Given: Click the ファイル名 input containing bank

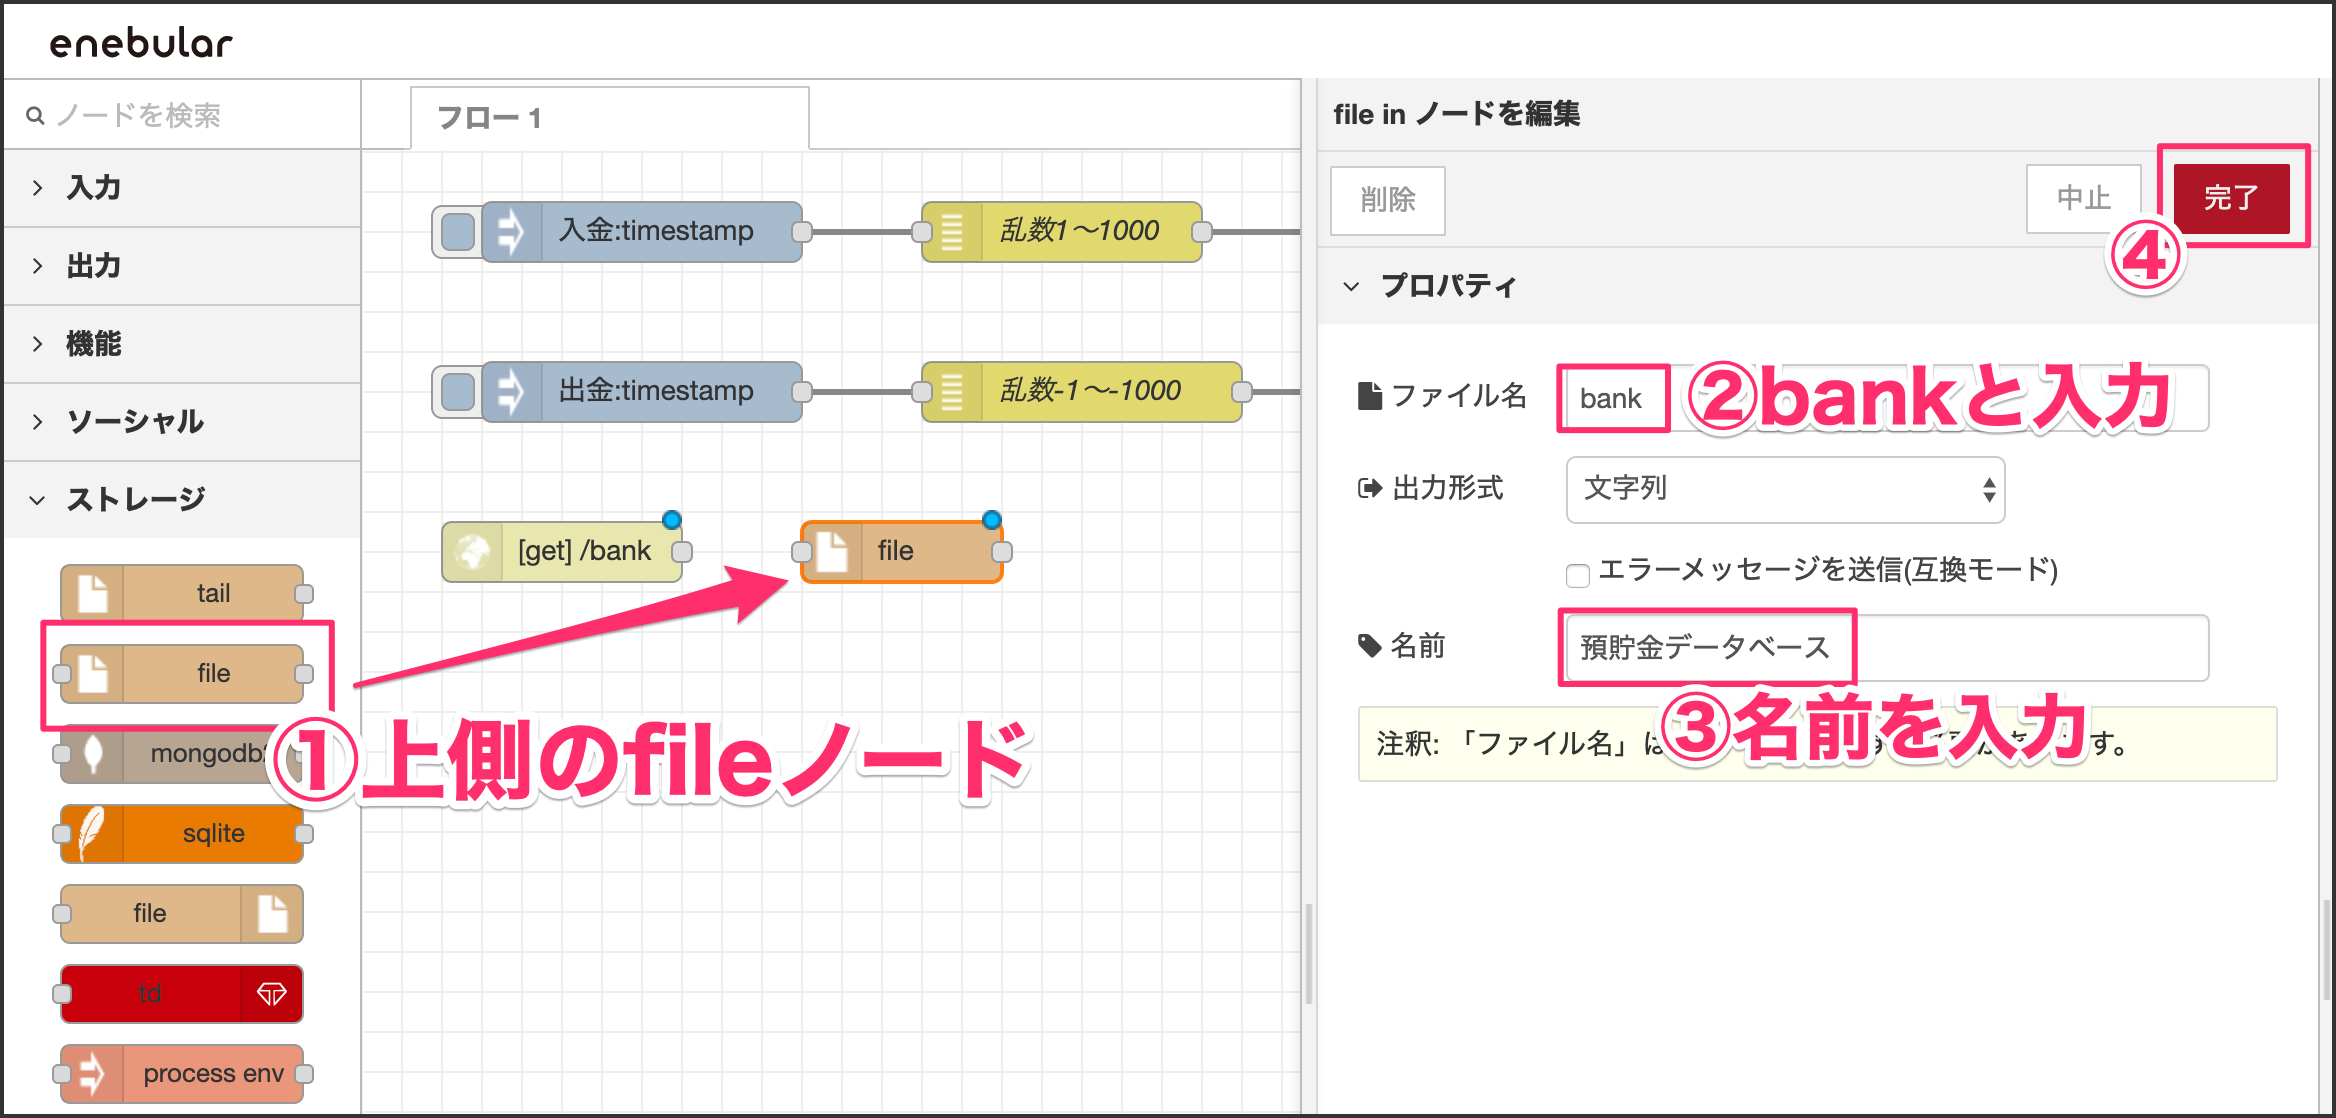Looking at the screenshot, I should pyautogui.click(x=1887, y=398).
